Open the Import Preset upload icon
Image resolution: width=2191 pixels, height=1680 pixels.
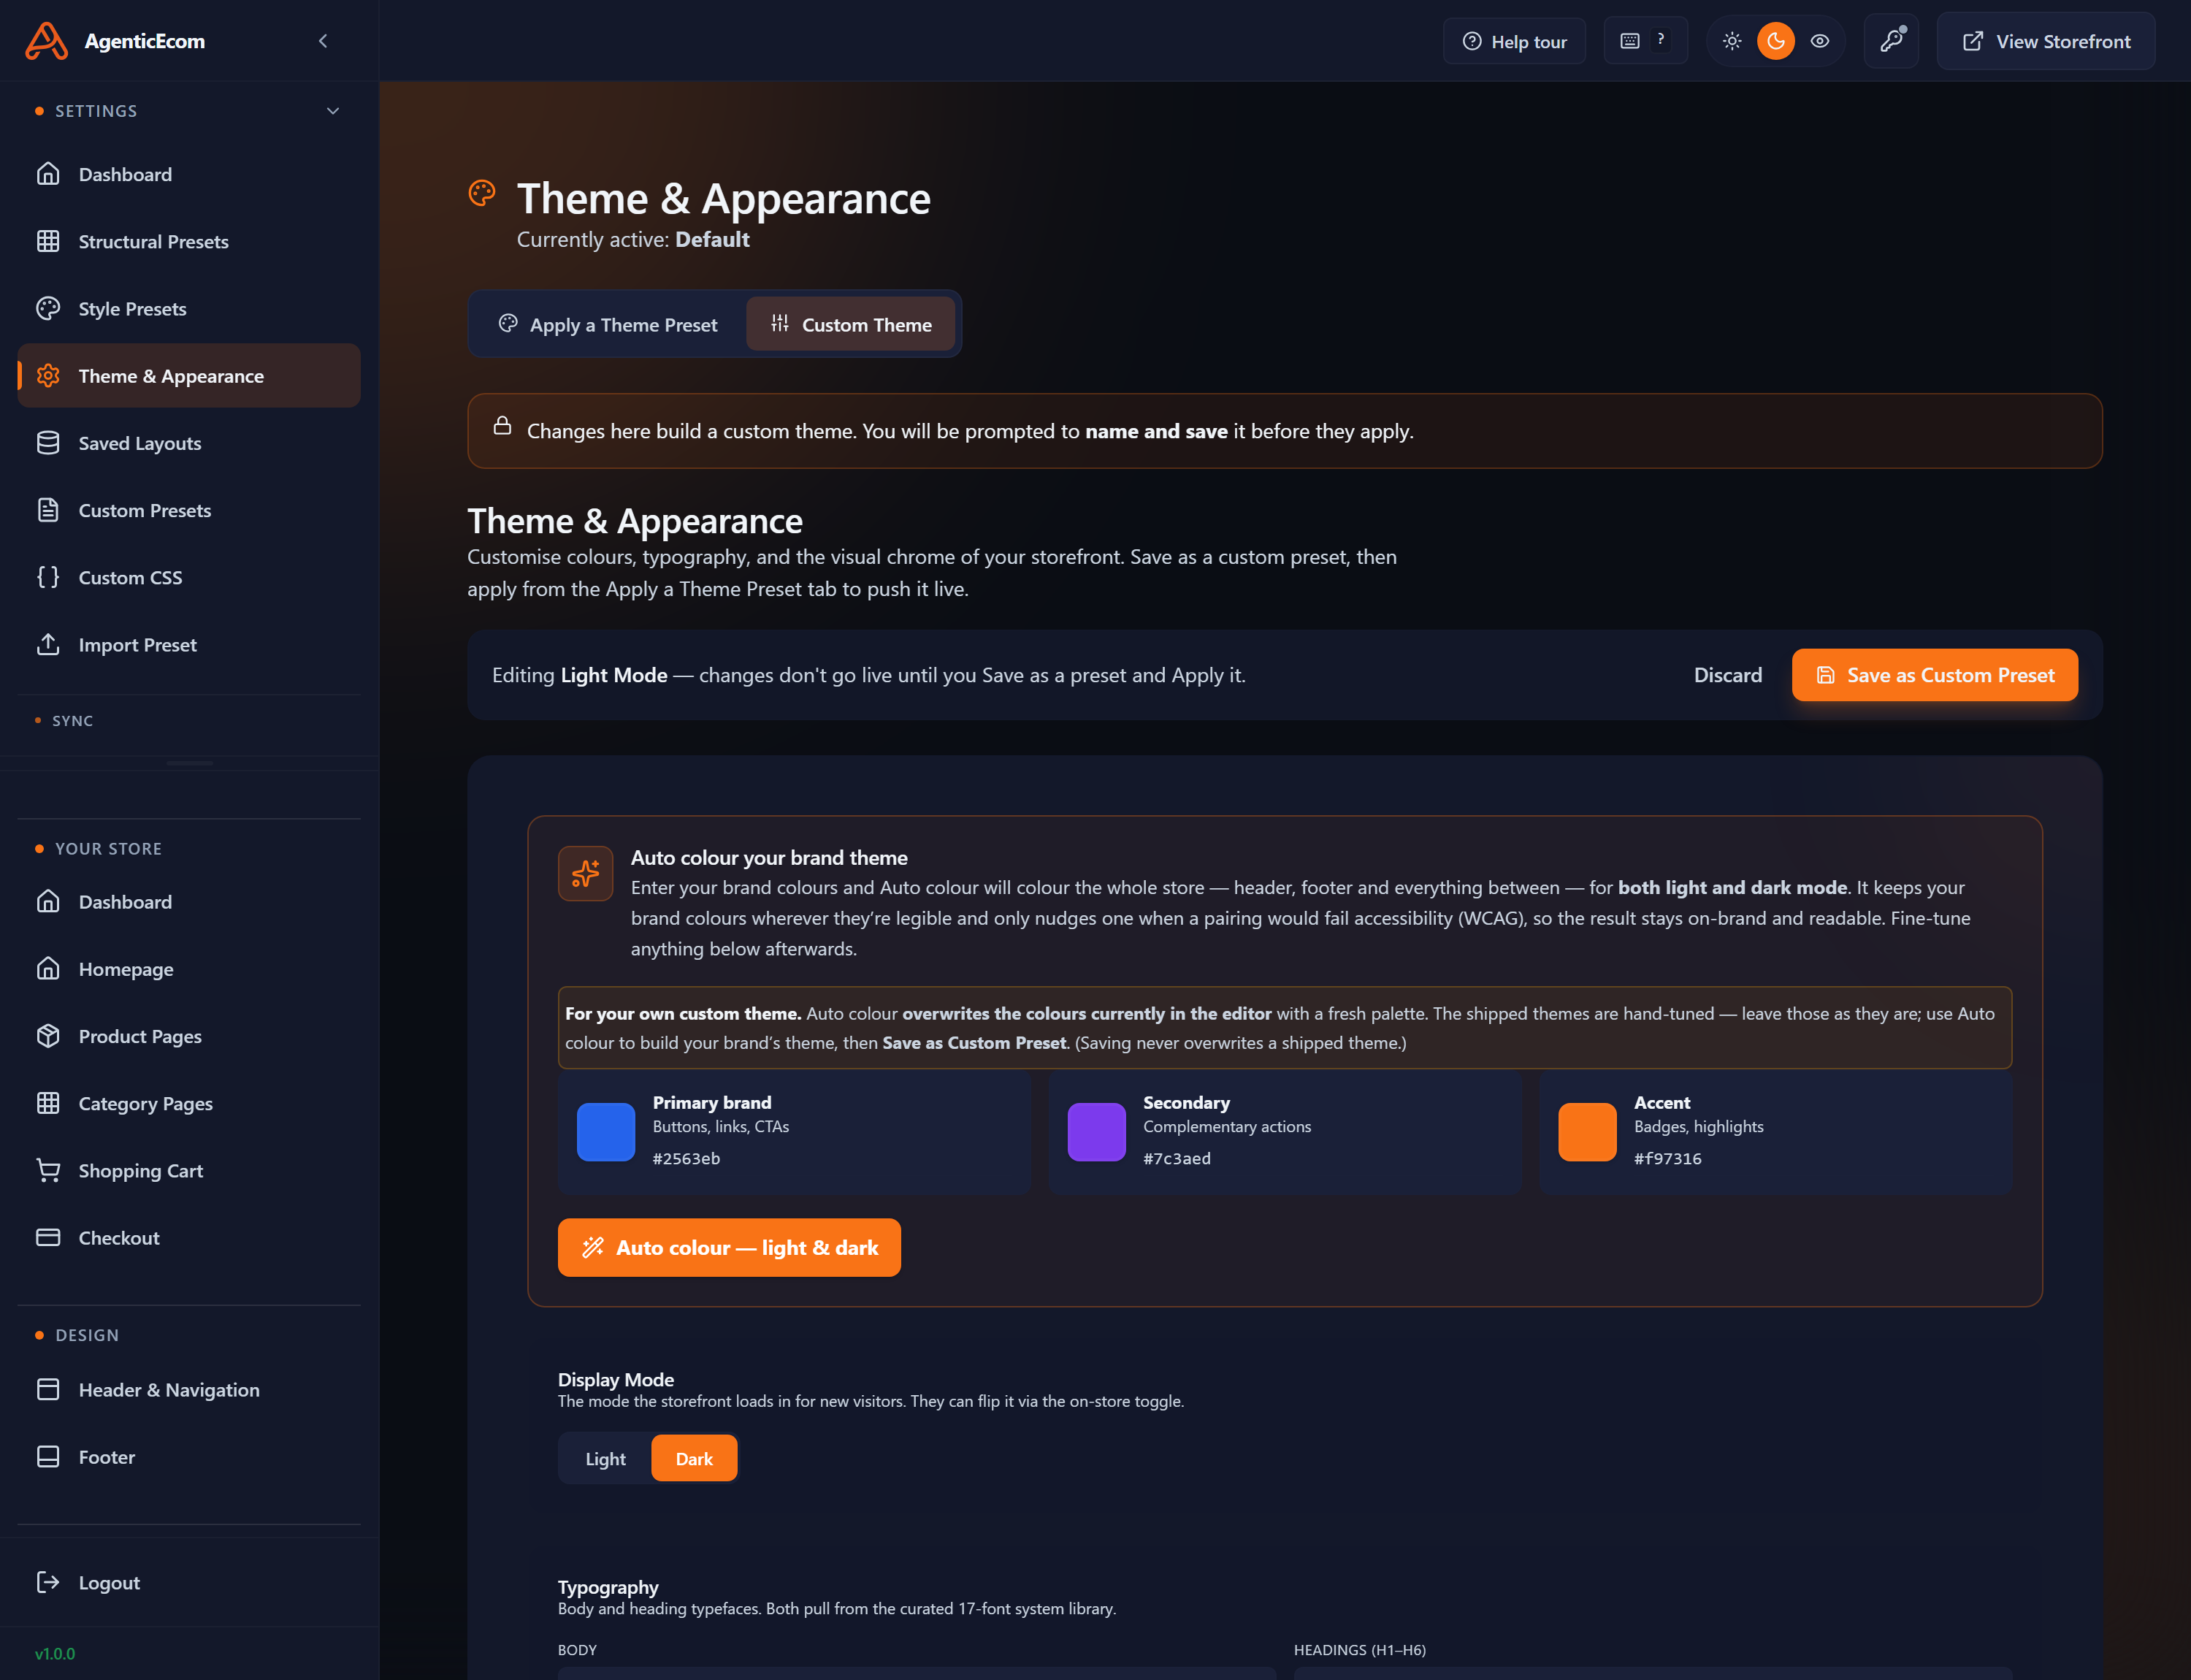pyautogui.click(x=48, y=644)
